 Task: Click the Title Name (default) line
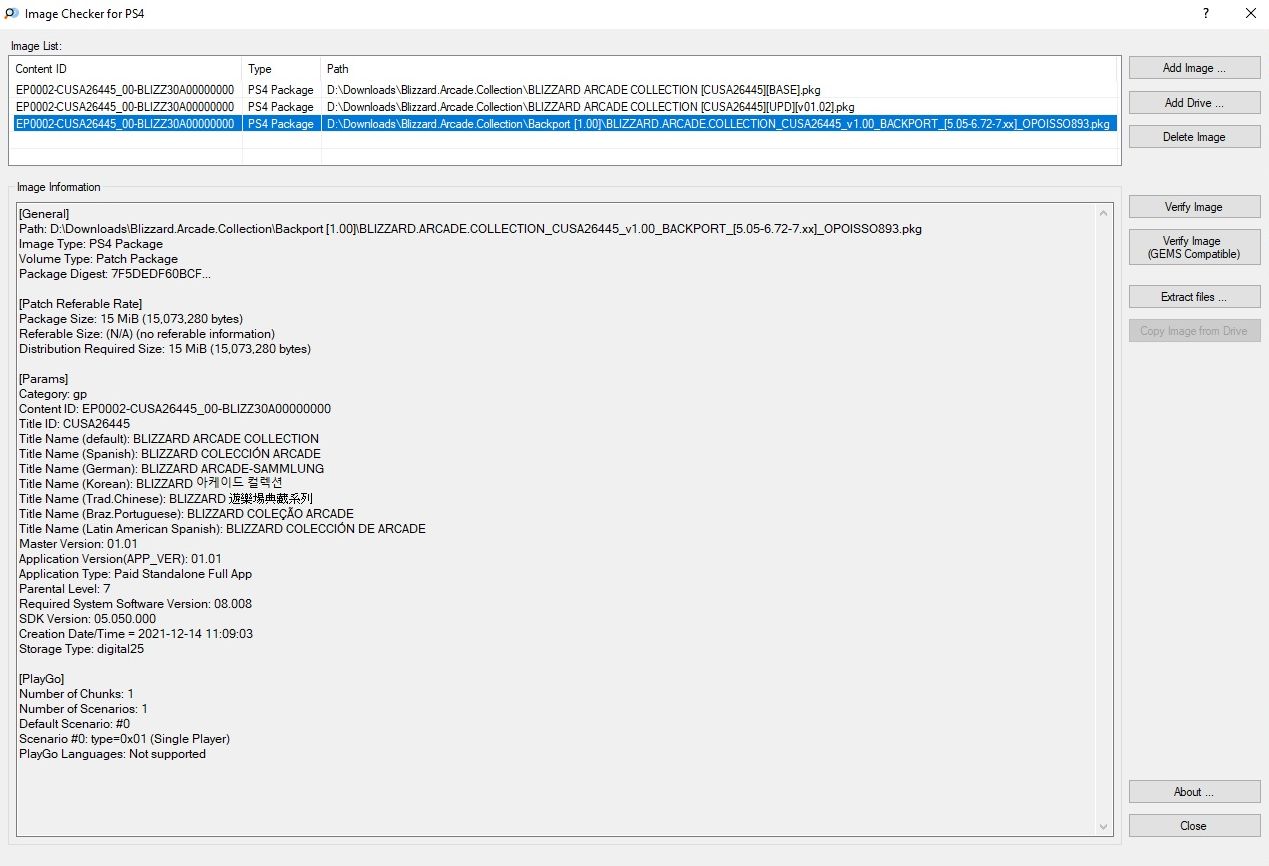tap(169, 439)
